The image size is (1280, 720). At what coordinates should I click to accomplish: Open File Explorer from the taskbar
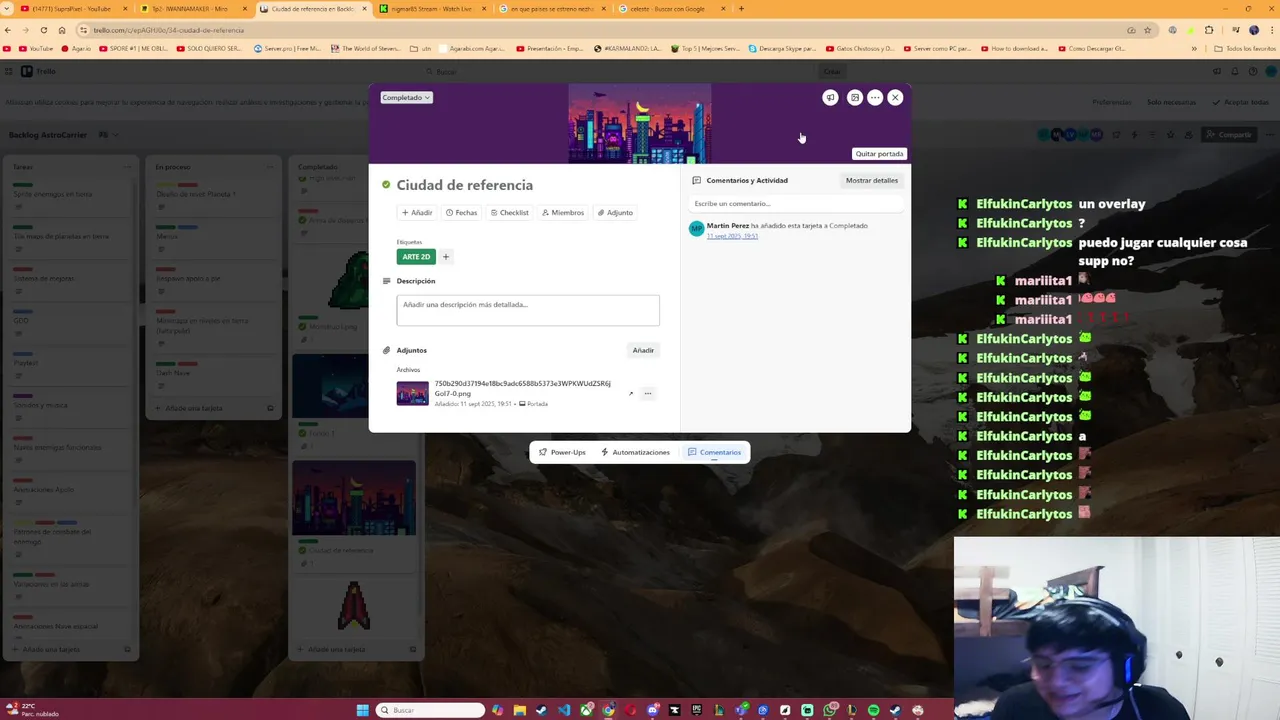[519, 710]
